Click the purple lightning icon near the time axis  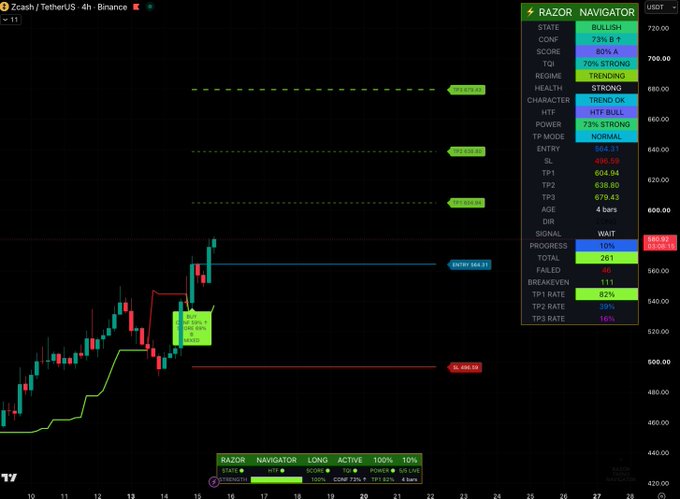click(213, 482)
